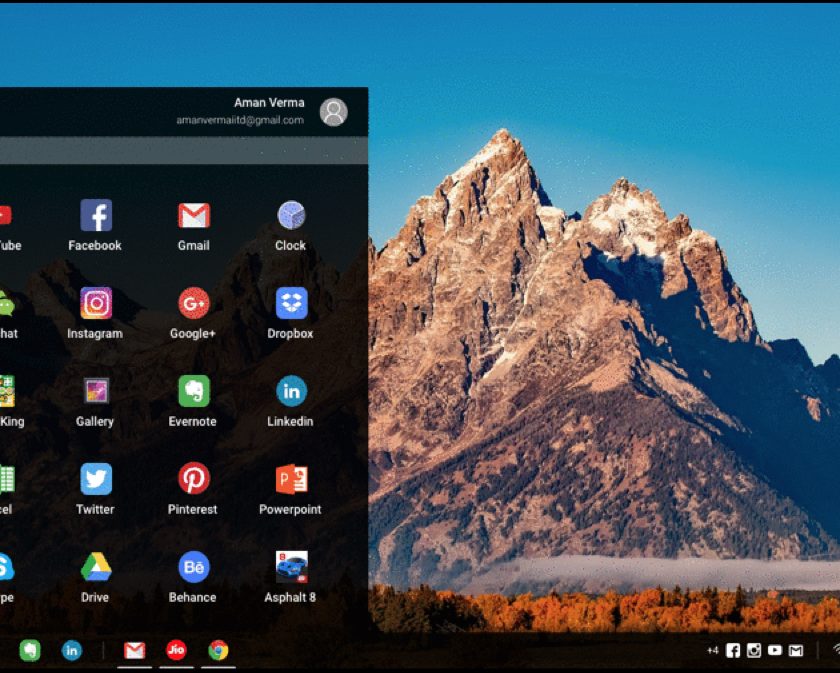
Task: Open the YouTube notification in system tray
Action: point(775,651)
